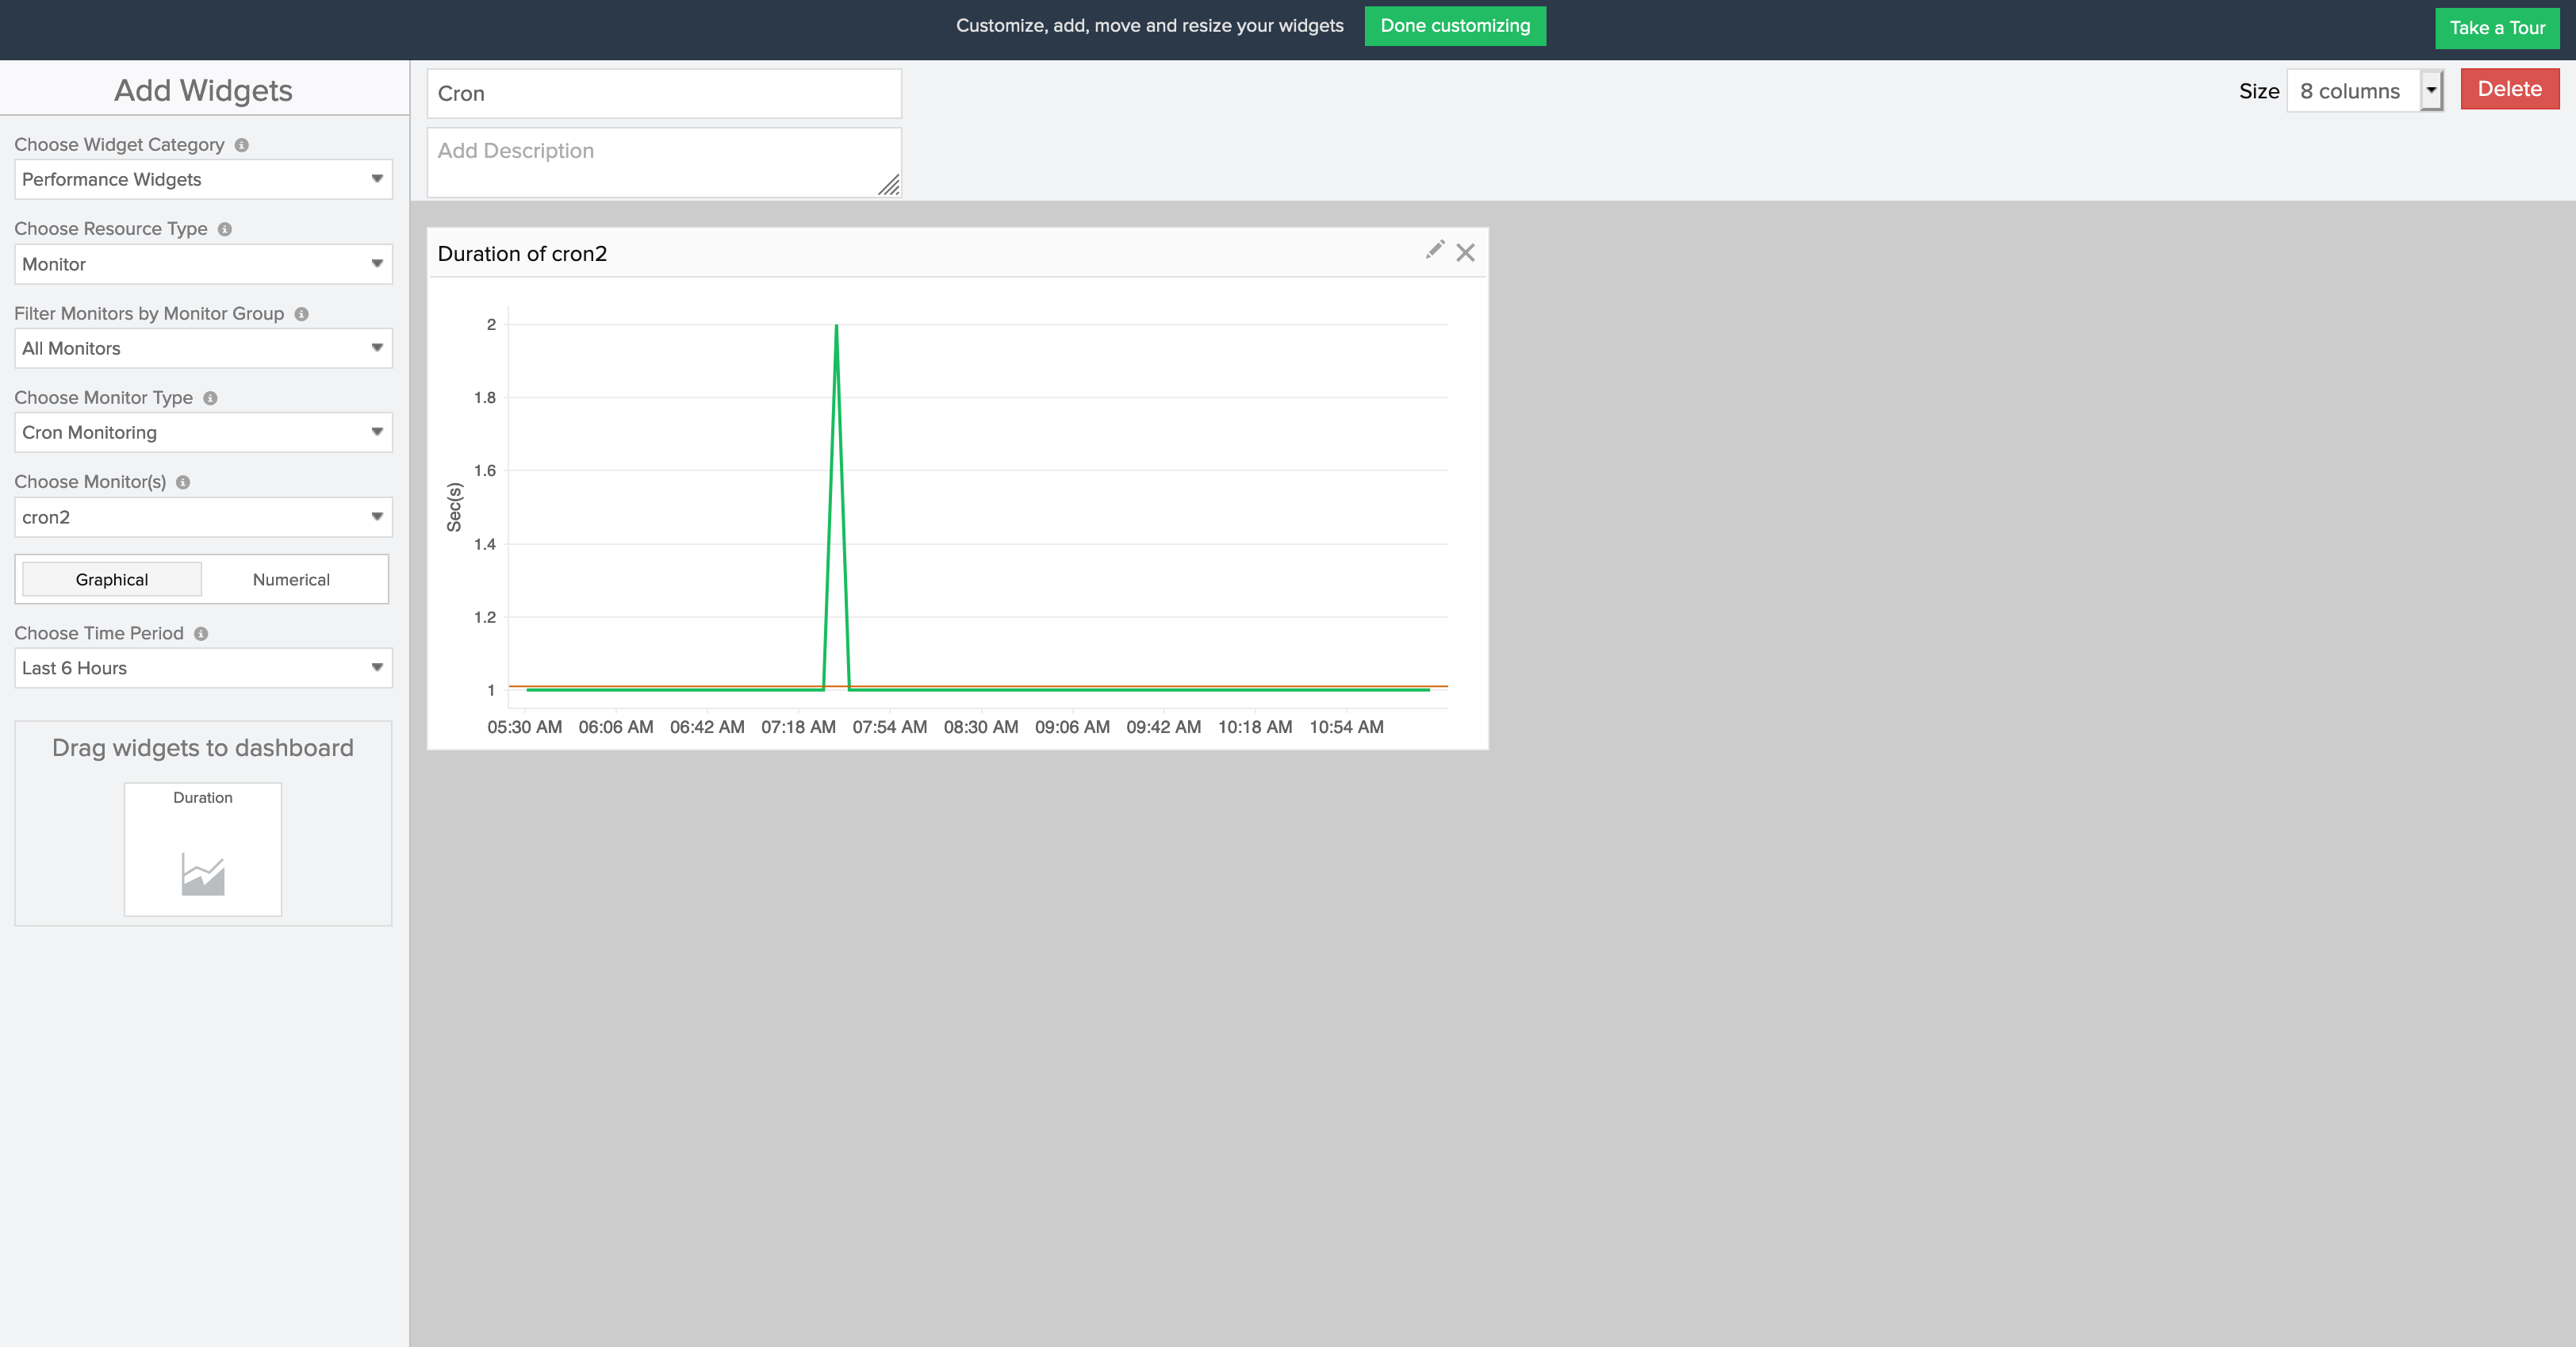Viewport: 2576px width, 1347px height.
Task: Expand the Monitor resource type dropdown
Action: coord(203,265)
